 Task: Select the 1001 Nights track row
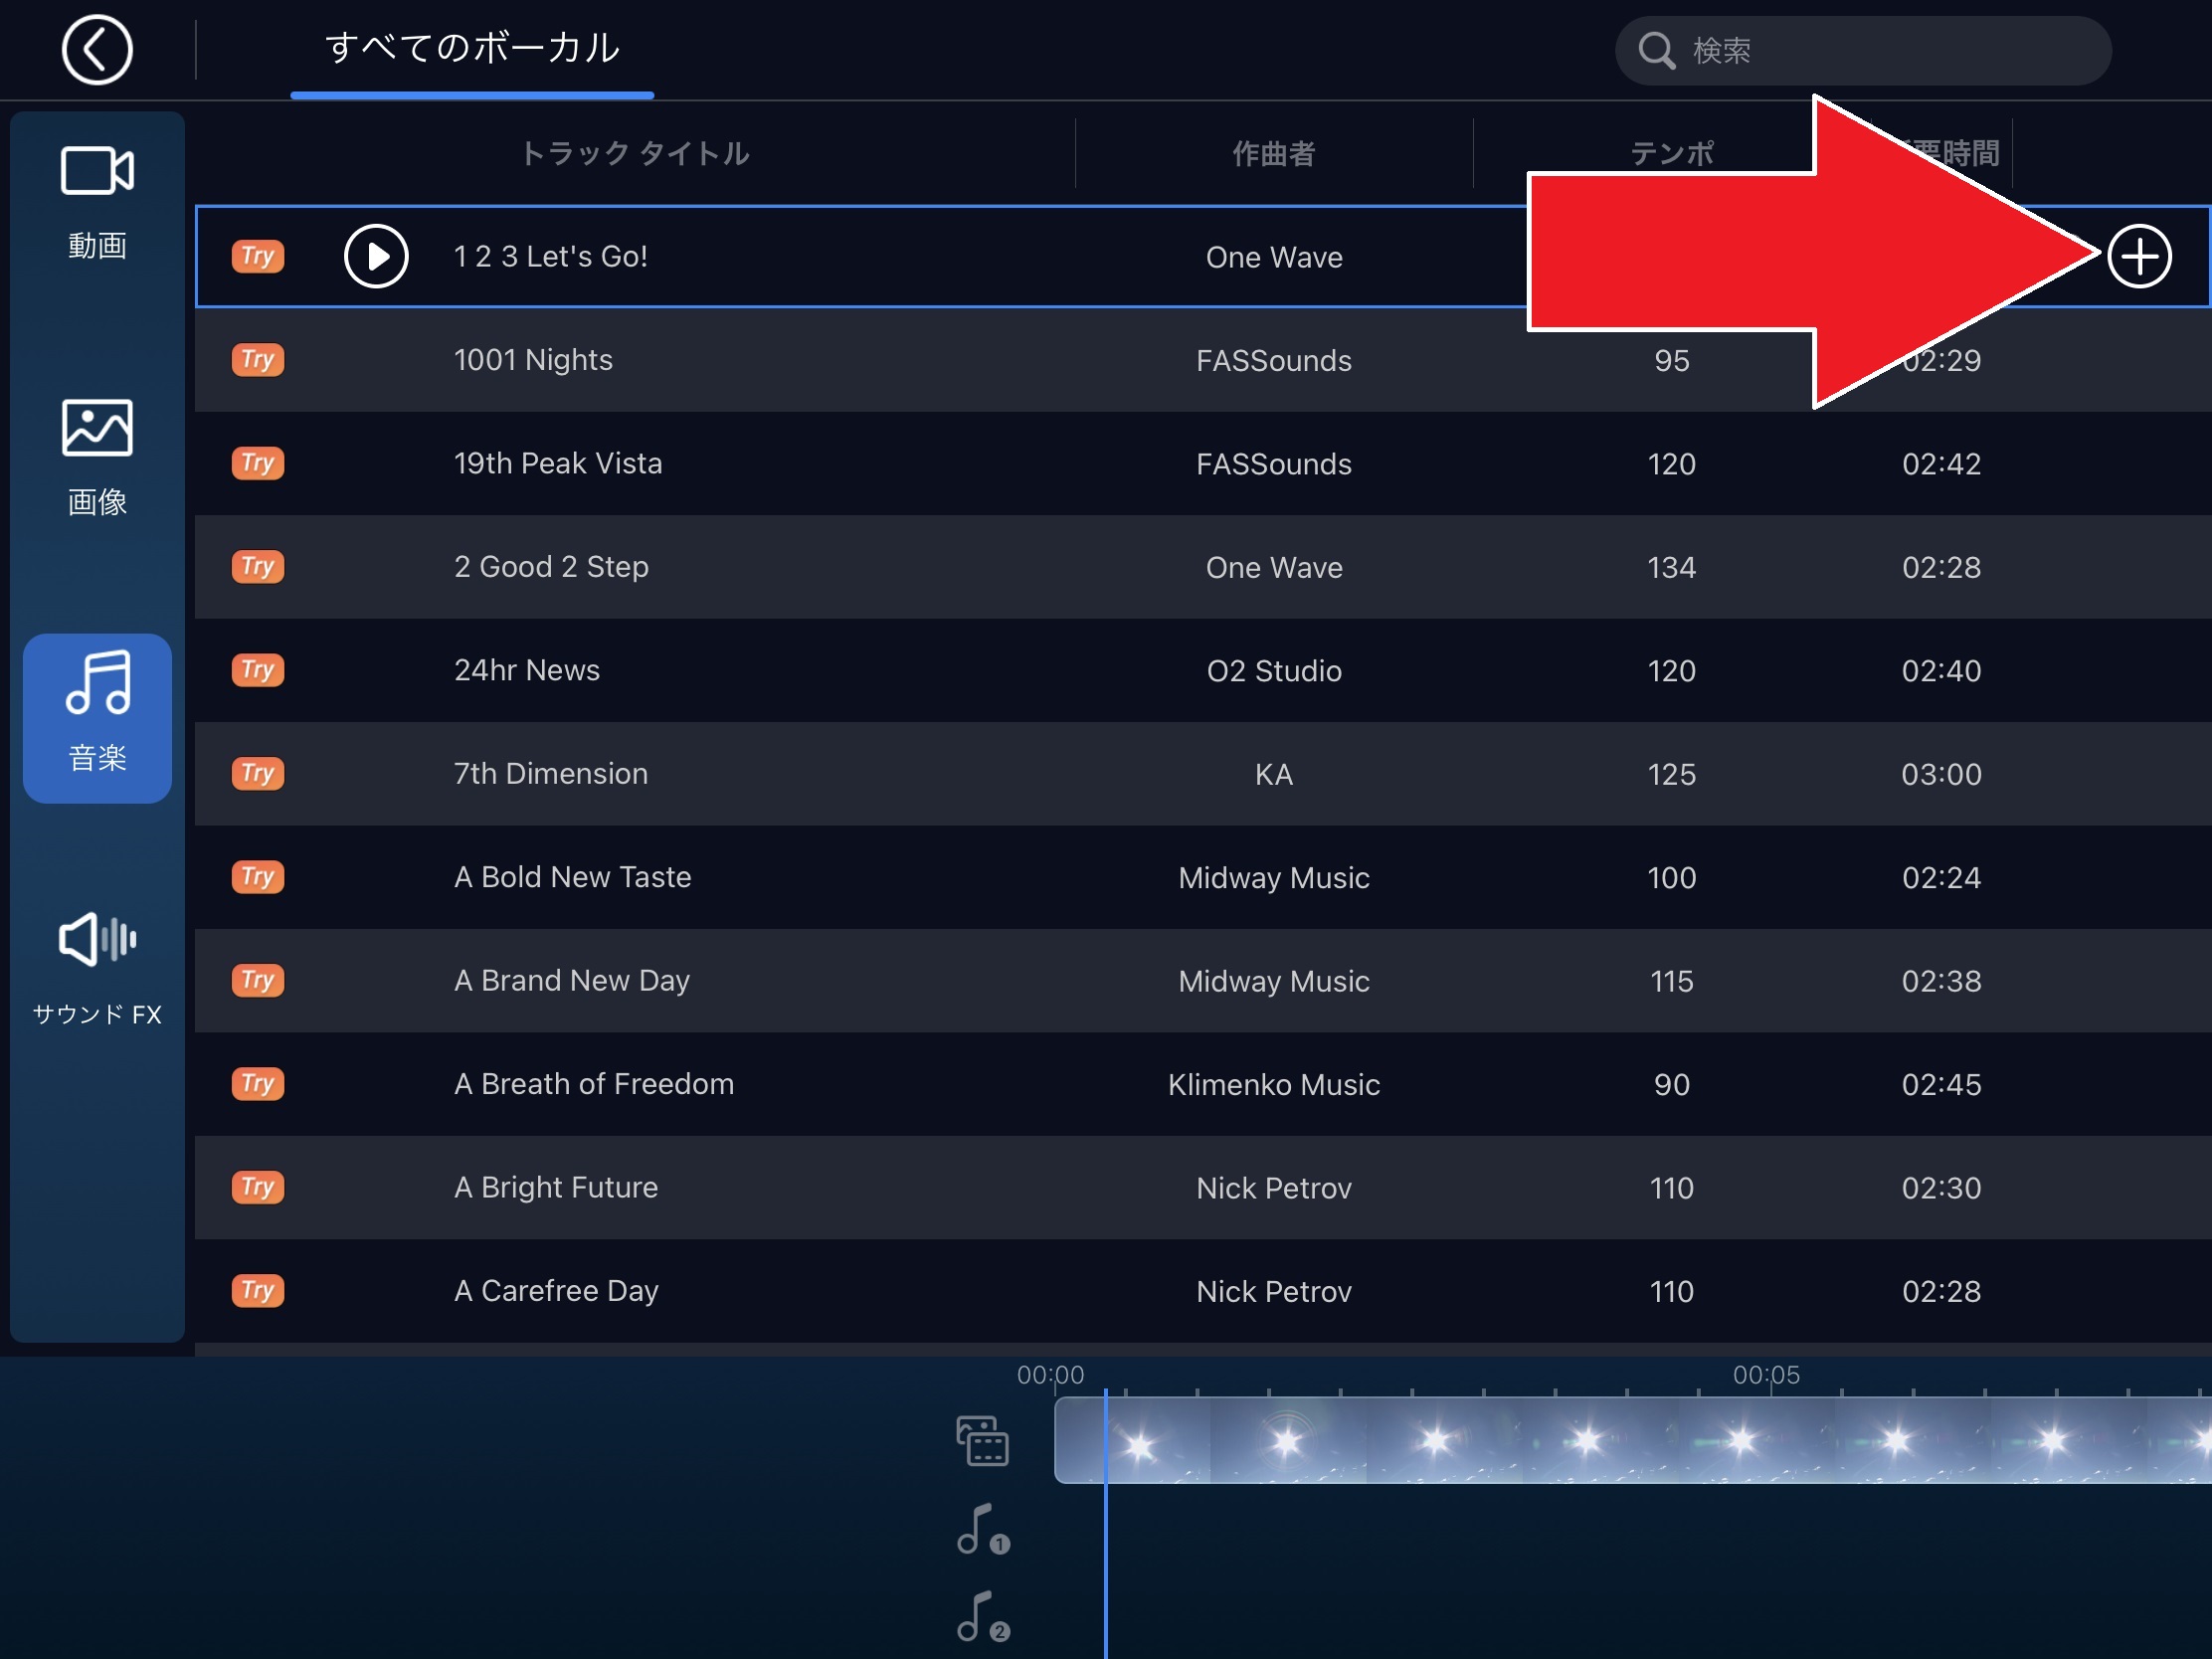(x=1203, y=360)
